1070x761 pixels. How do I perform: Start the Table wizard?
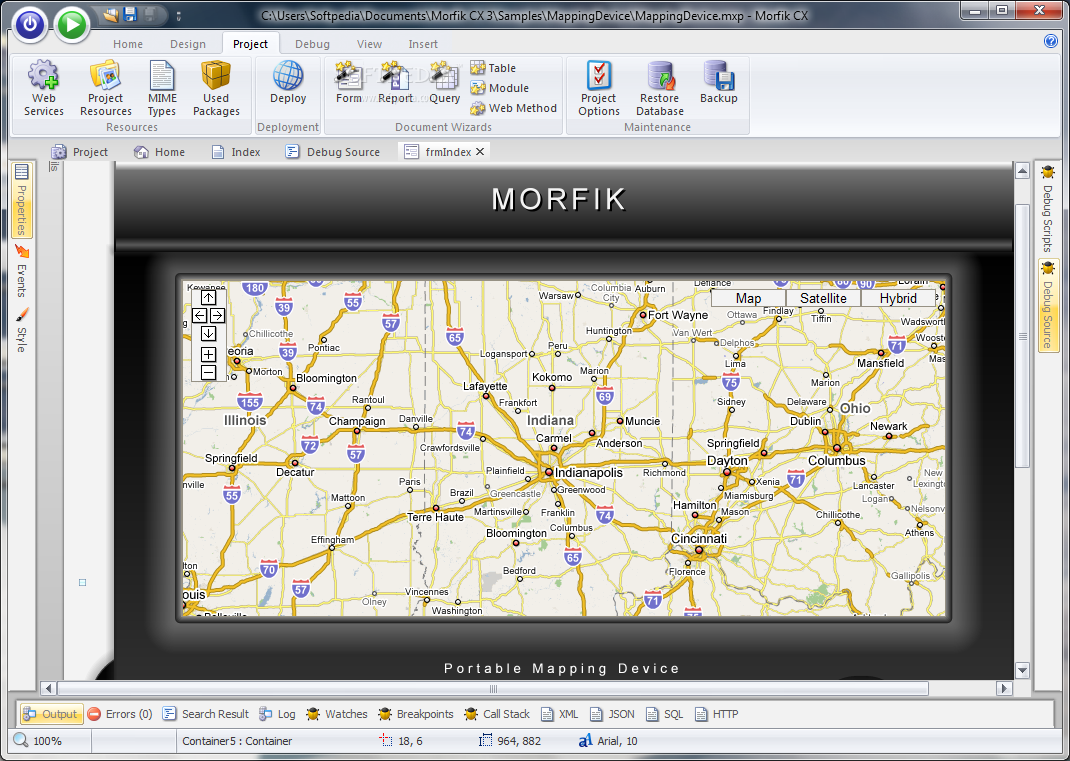click(493, 68)
